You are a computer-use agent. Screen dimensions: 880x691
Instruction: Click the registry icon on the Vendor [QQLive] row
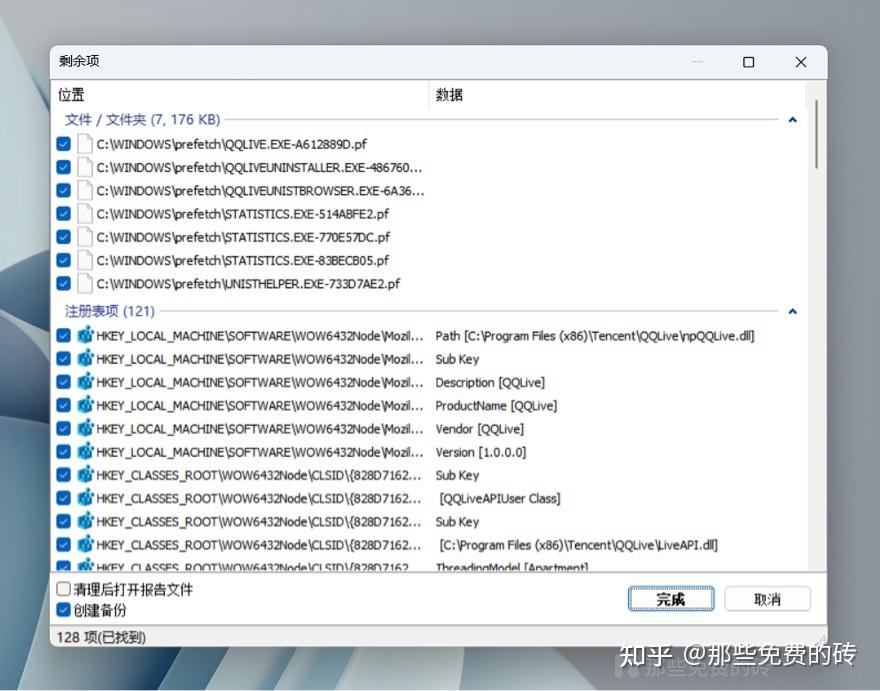[x=84, y=428]
